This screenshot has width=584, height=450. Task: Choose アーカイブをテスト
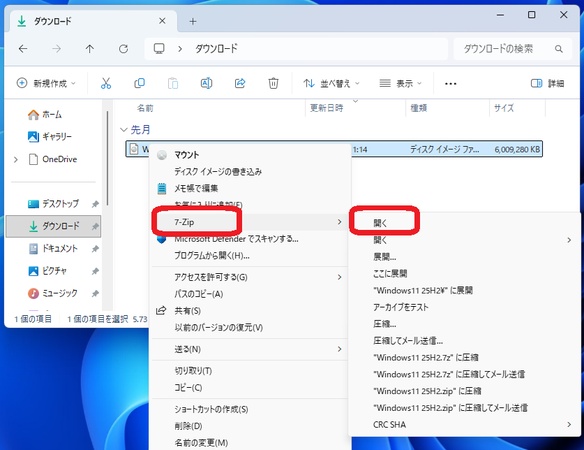pyautogui.click(x=464, y=307)
